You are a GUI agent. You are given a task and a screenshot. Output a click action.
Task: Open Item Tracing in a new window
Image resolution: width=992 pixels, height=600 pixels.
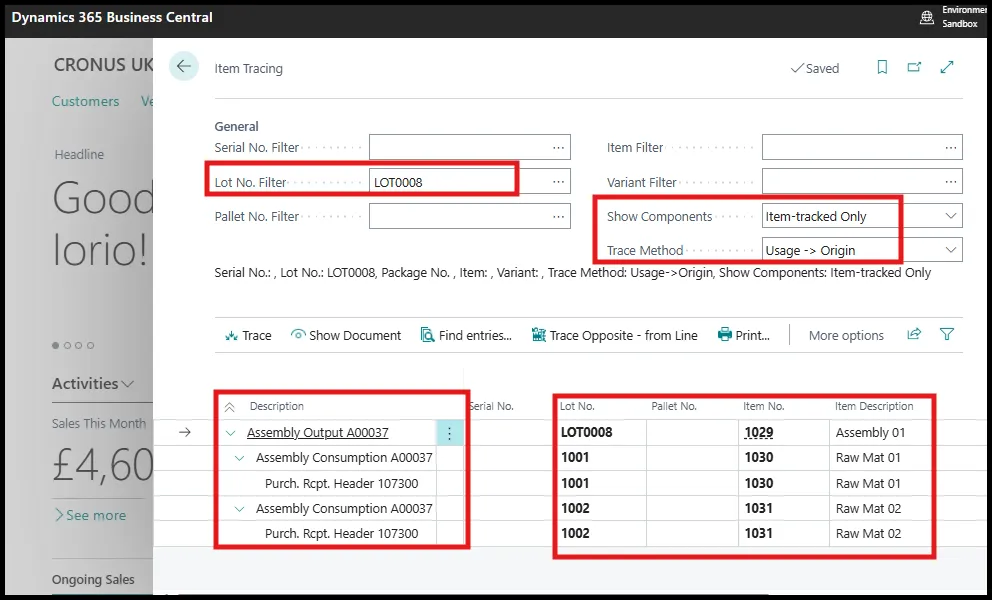click(x=914, y=67)
